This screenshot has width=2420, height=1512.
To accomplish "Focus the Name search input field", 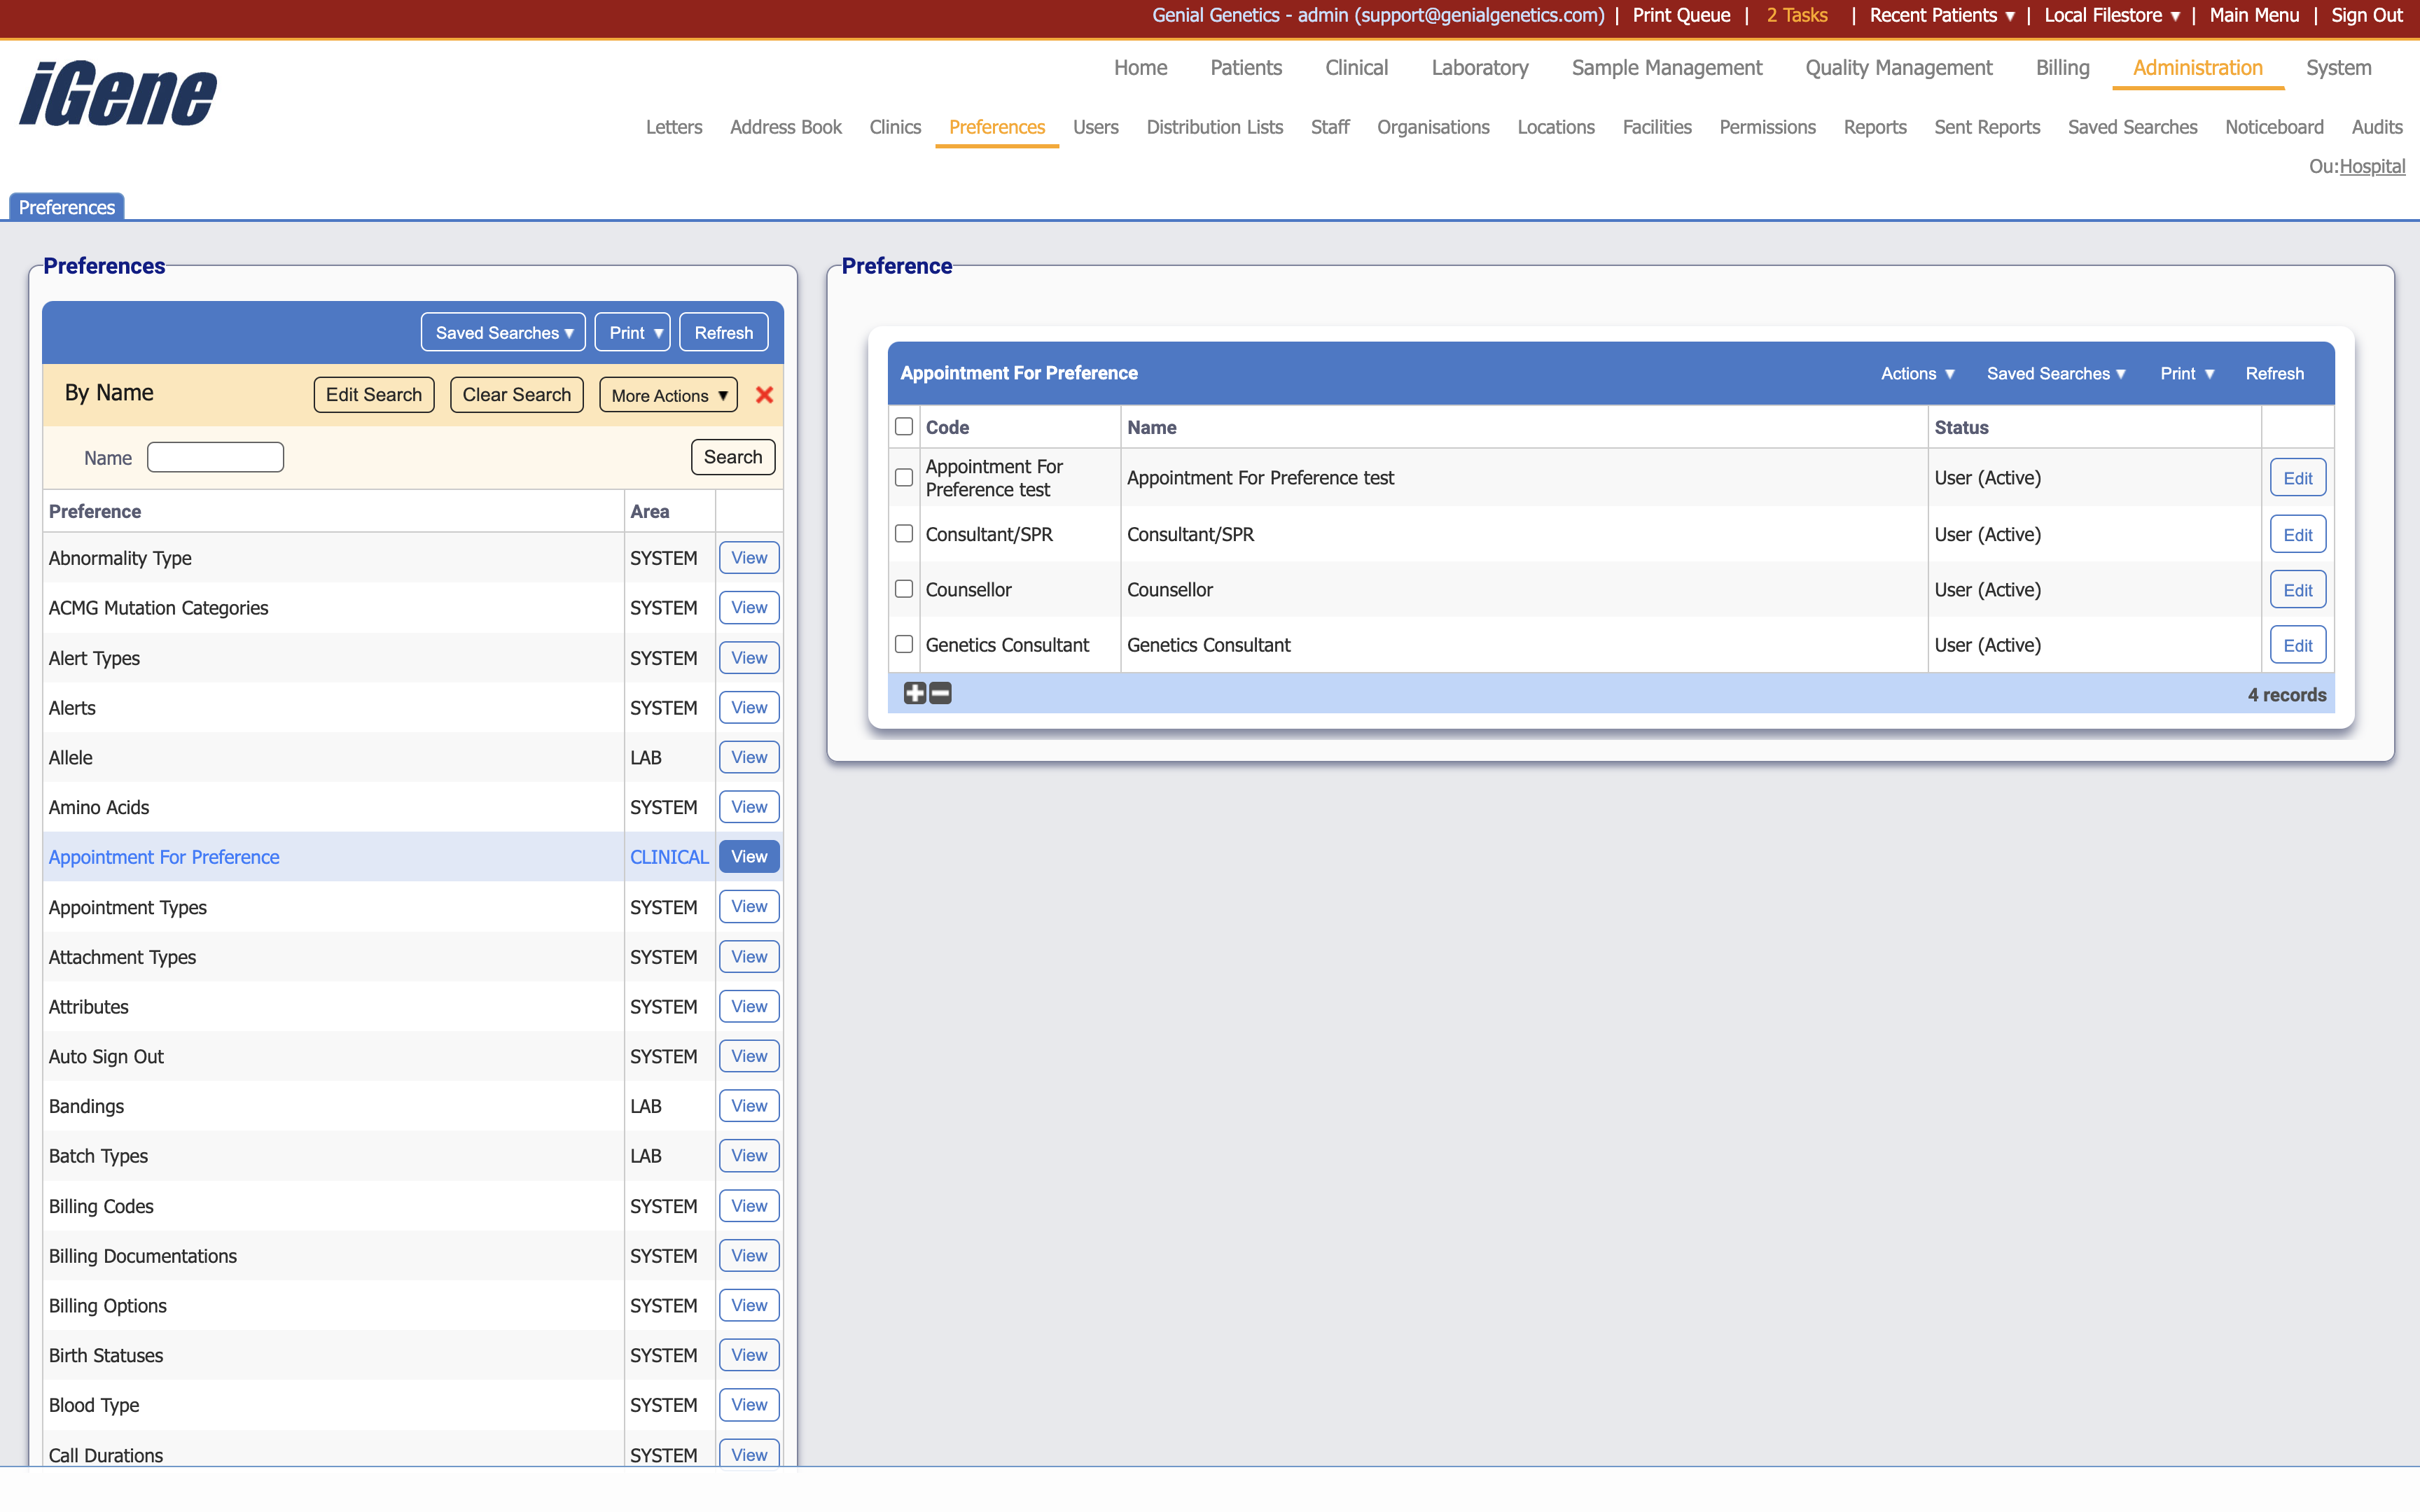I will (x=215, y=457).
